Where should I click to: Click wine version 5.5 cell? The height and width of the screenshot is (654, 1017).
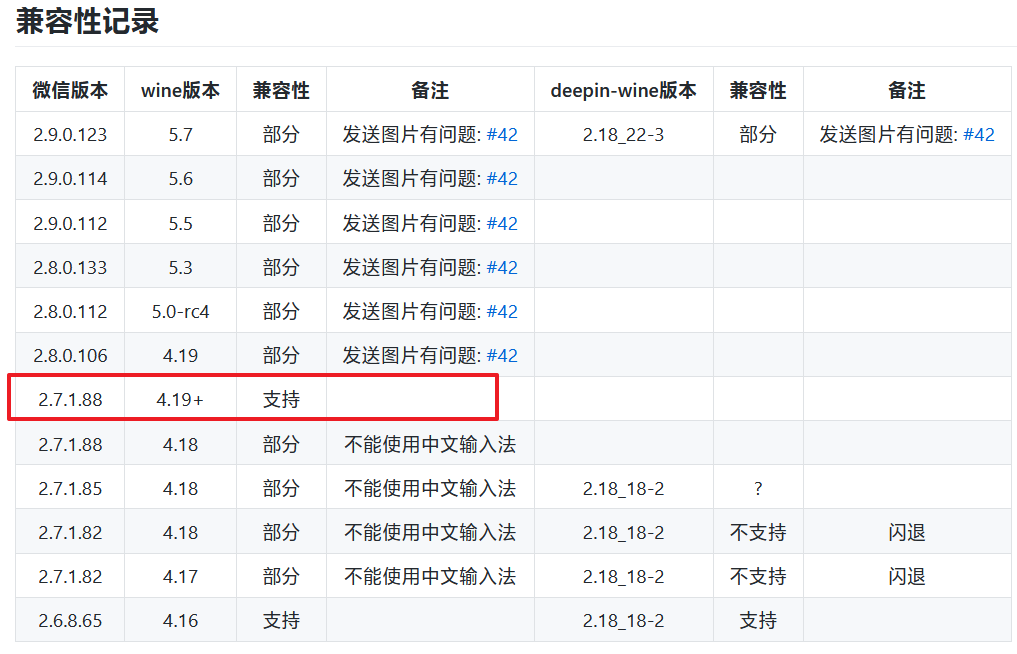[180, 223]
